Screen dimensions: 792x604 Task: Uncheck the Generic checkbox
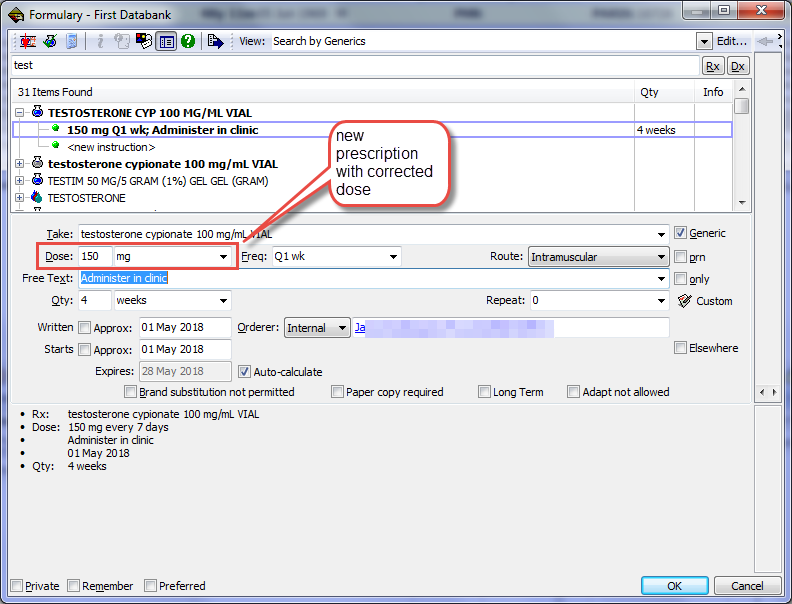pyautogui.click(x=681, y=233)
